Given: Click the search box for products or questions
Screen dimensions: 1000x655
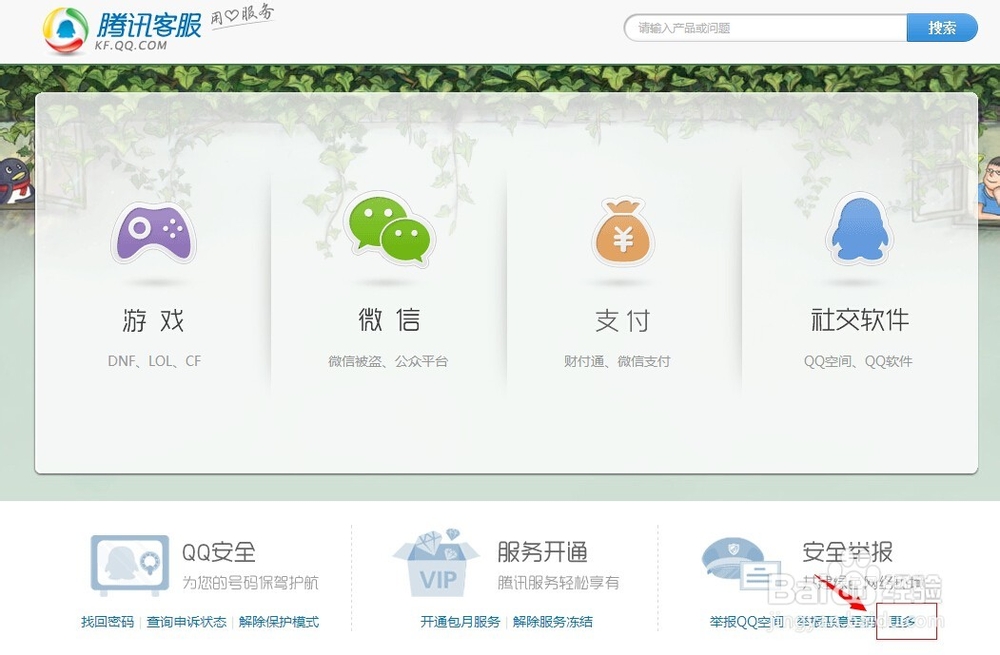Looking at the screenshot, I should click(765, 28).
